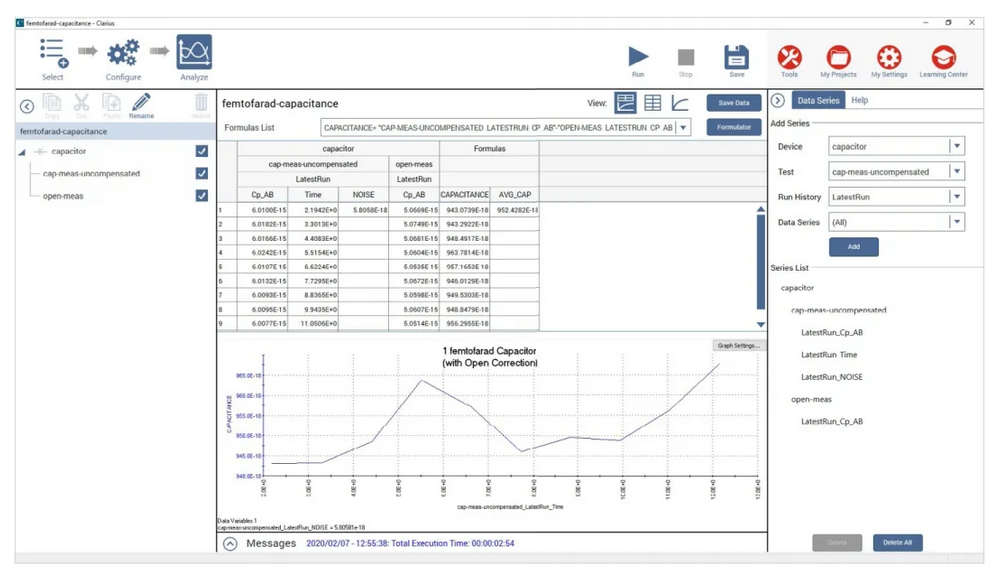The image size is (1005, 580).
Task: Click the sheet scrollbar down arrow
Action: coord(761,325)
